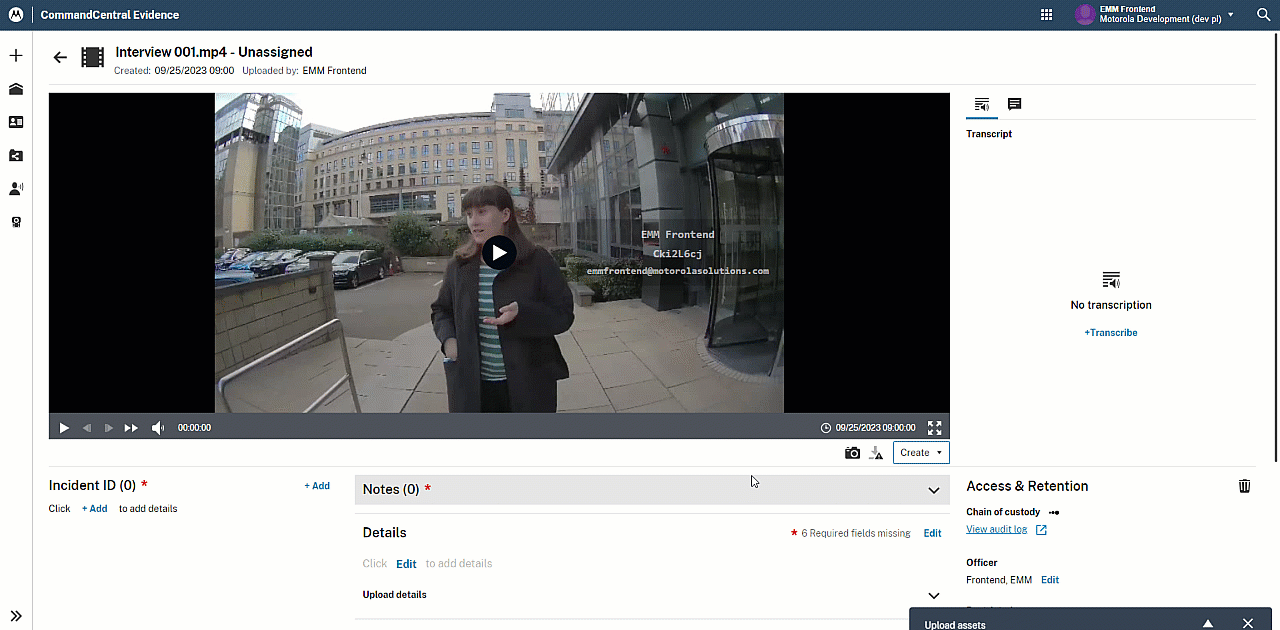This screenshot has width=1280, height=630.
Task: Open the shared folder icon in sidebar
Action: click(x=16, y=155)
